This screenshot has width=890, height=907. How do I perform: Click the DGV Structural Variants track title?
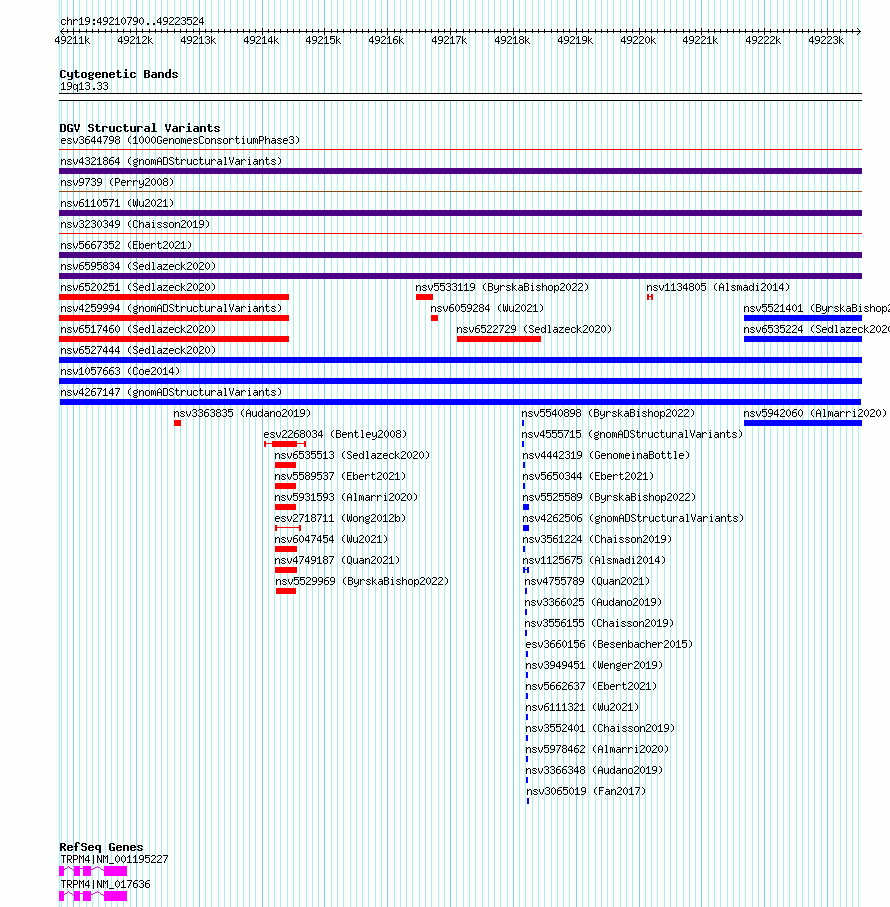click(140, 128)
